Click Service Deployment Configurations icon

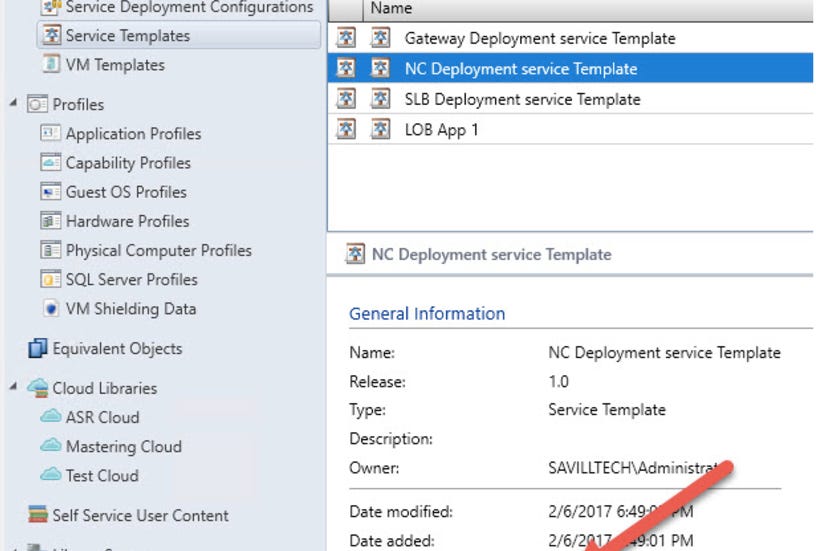pyautogui.click(x=52, y=7)
